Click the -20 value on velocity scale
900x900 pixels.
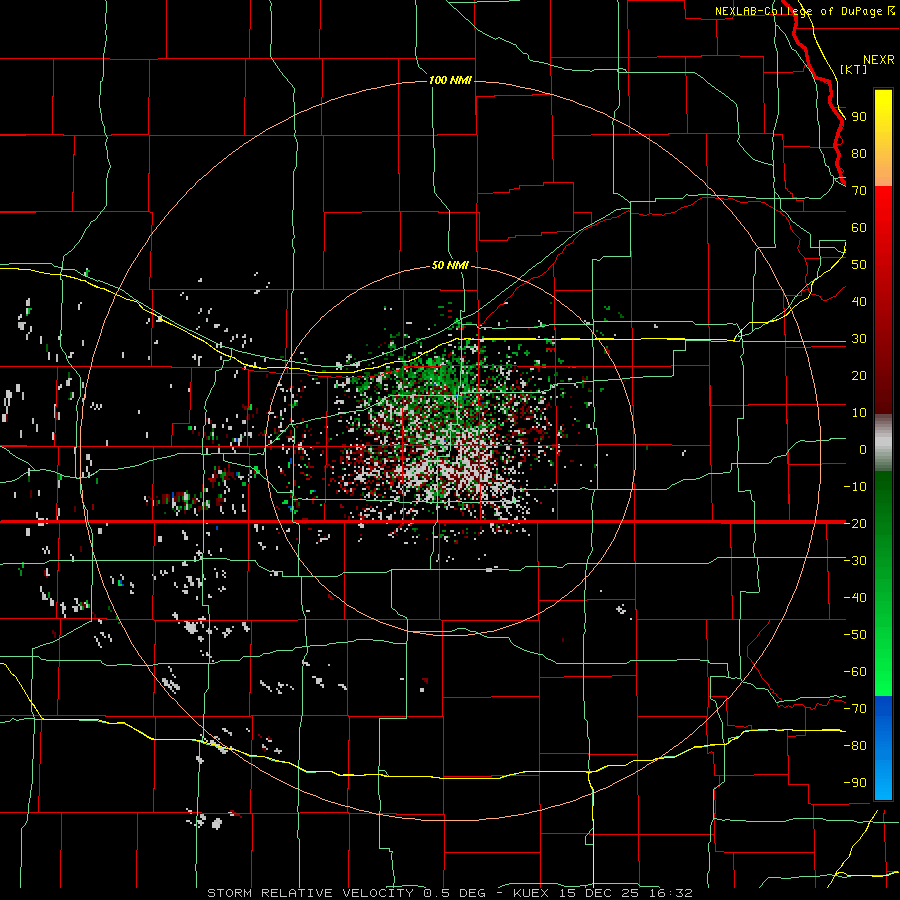click(x=855, y=523)
